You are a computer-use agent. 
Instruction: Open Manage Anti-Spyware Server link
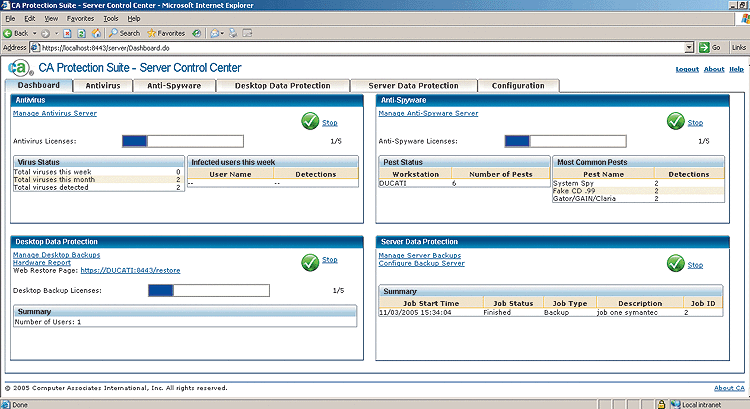coord(428,113)
